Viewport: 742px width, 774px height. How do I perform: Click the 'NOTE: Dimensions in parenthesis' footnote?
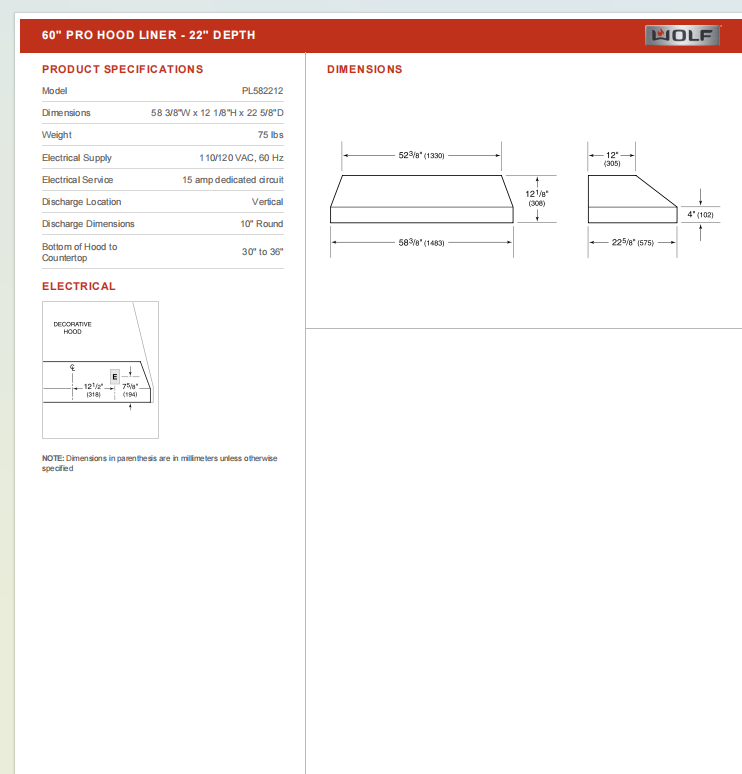[159, 463]
